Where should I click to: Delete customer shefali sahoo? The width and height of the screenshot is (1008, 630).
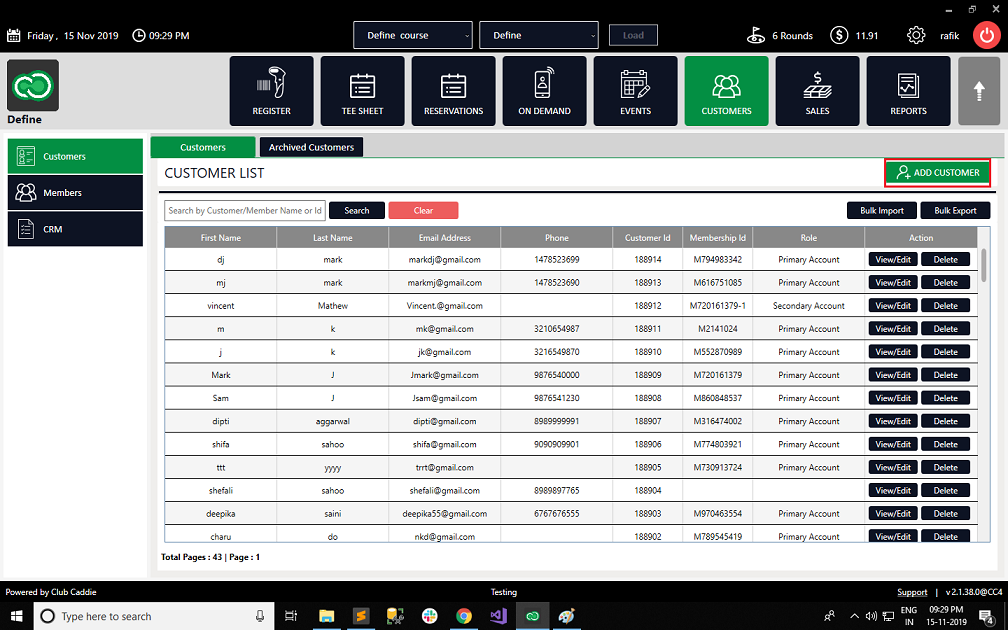click(946, 490)
